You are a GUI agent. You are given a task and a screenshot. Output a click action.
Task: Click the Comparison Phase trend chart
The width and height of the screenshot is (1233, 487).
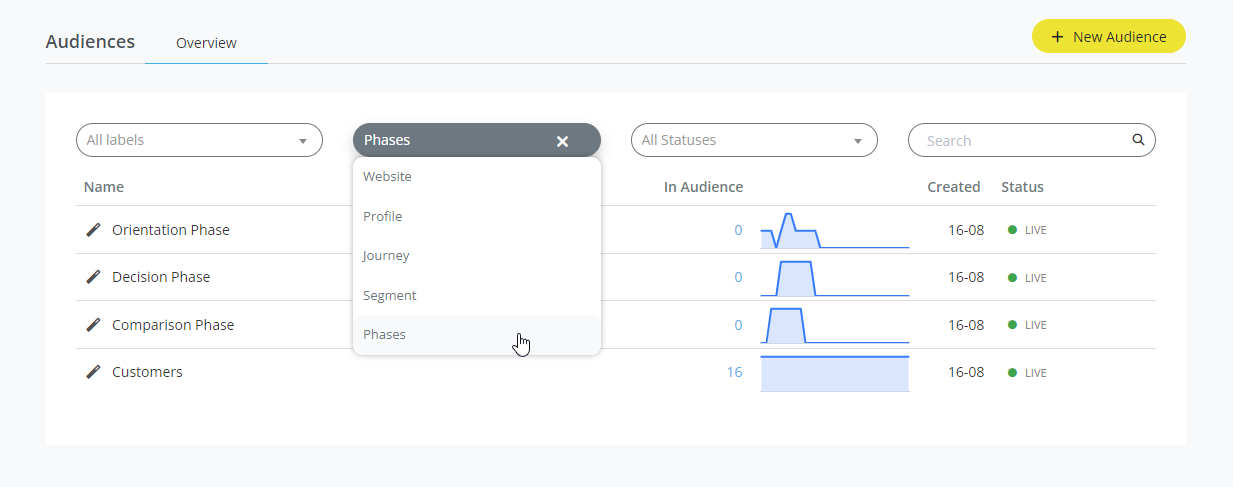point(835,325)
